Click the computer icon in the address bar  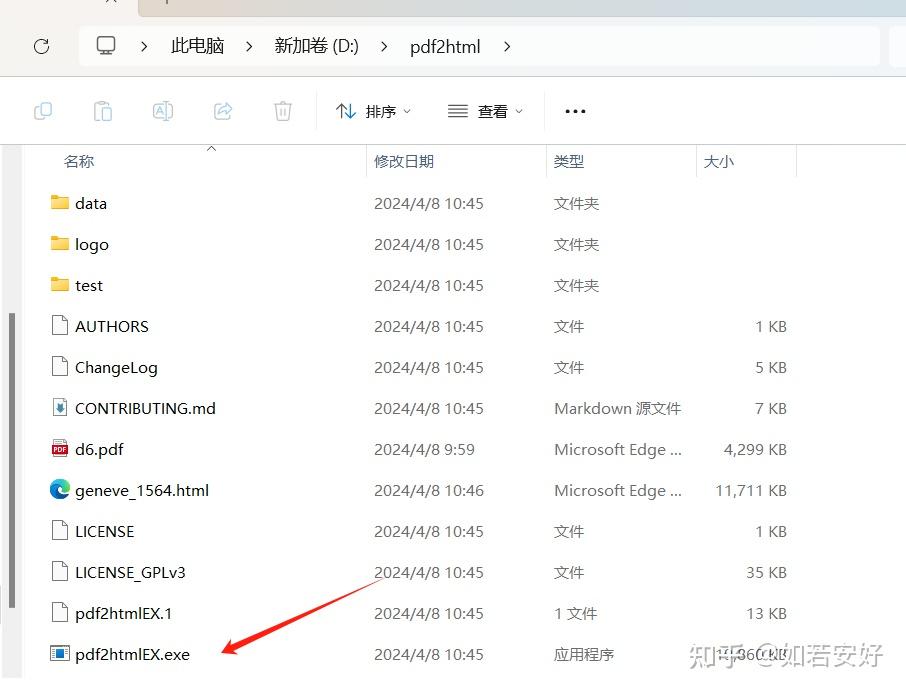(105, 46)
